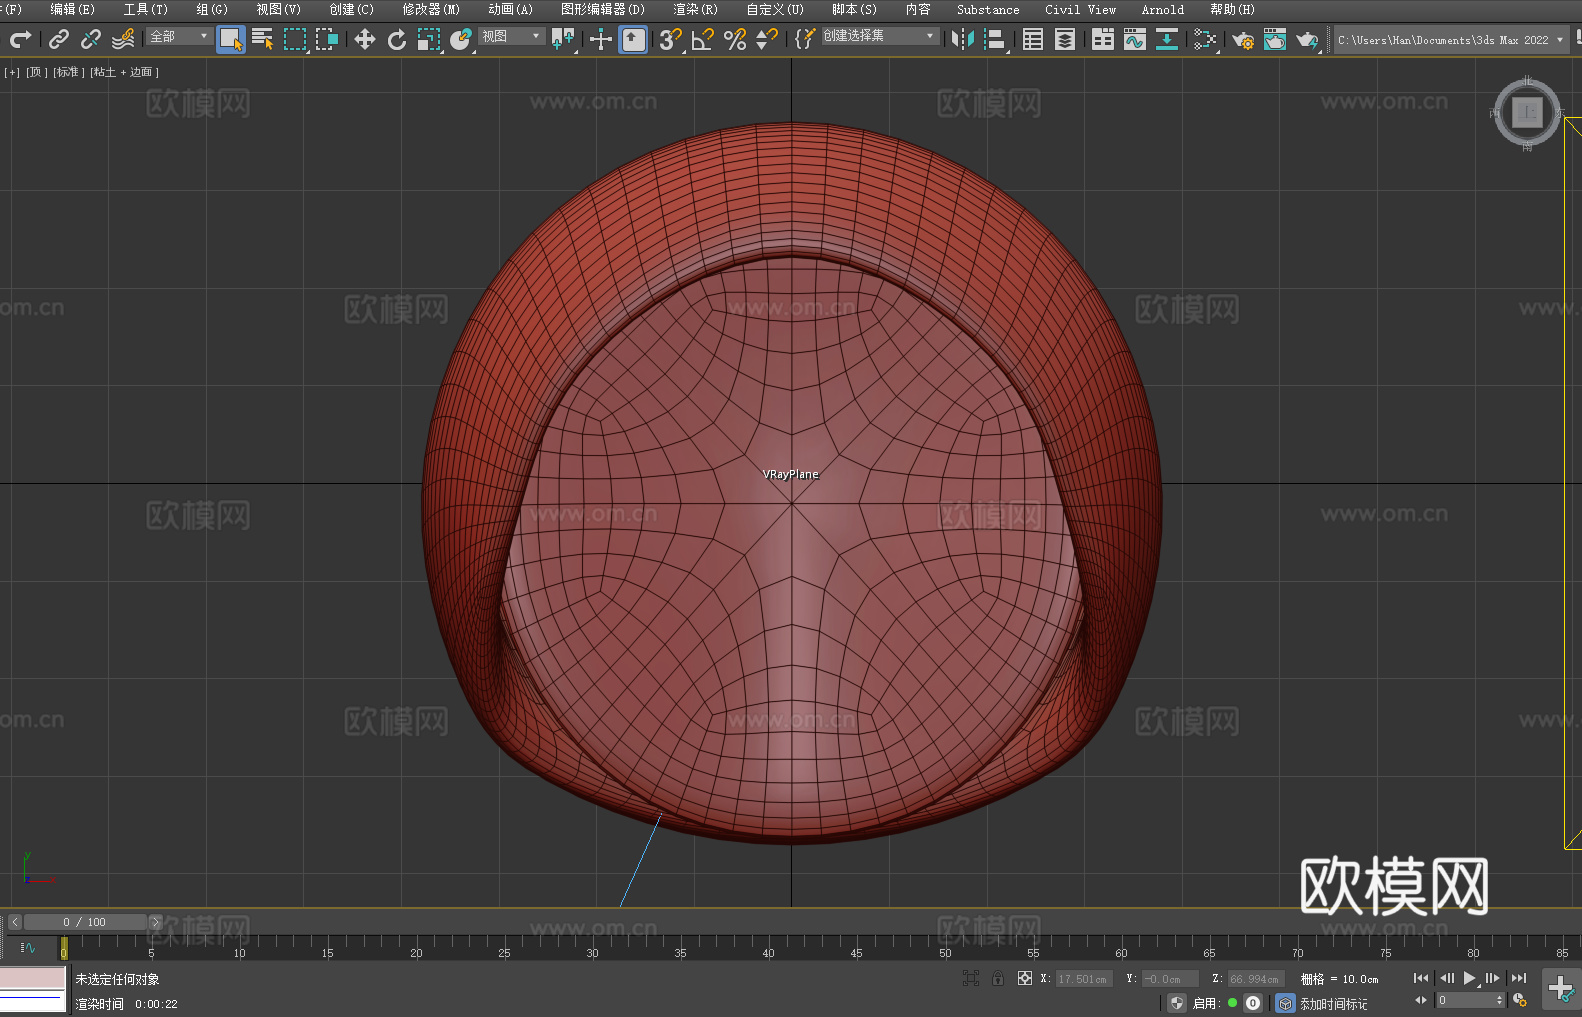The image size is (1582, 1017).
Task: Toggle the Layer Explorer icon
Action: 1065,39
